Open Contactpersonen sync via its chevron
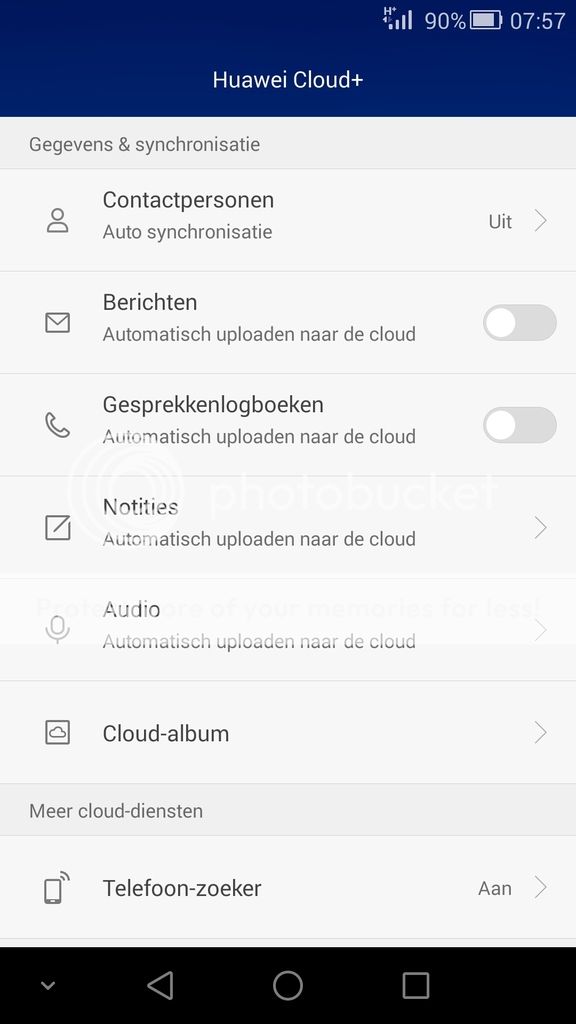 [540, 221]
